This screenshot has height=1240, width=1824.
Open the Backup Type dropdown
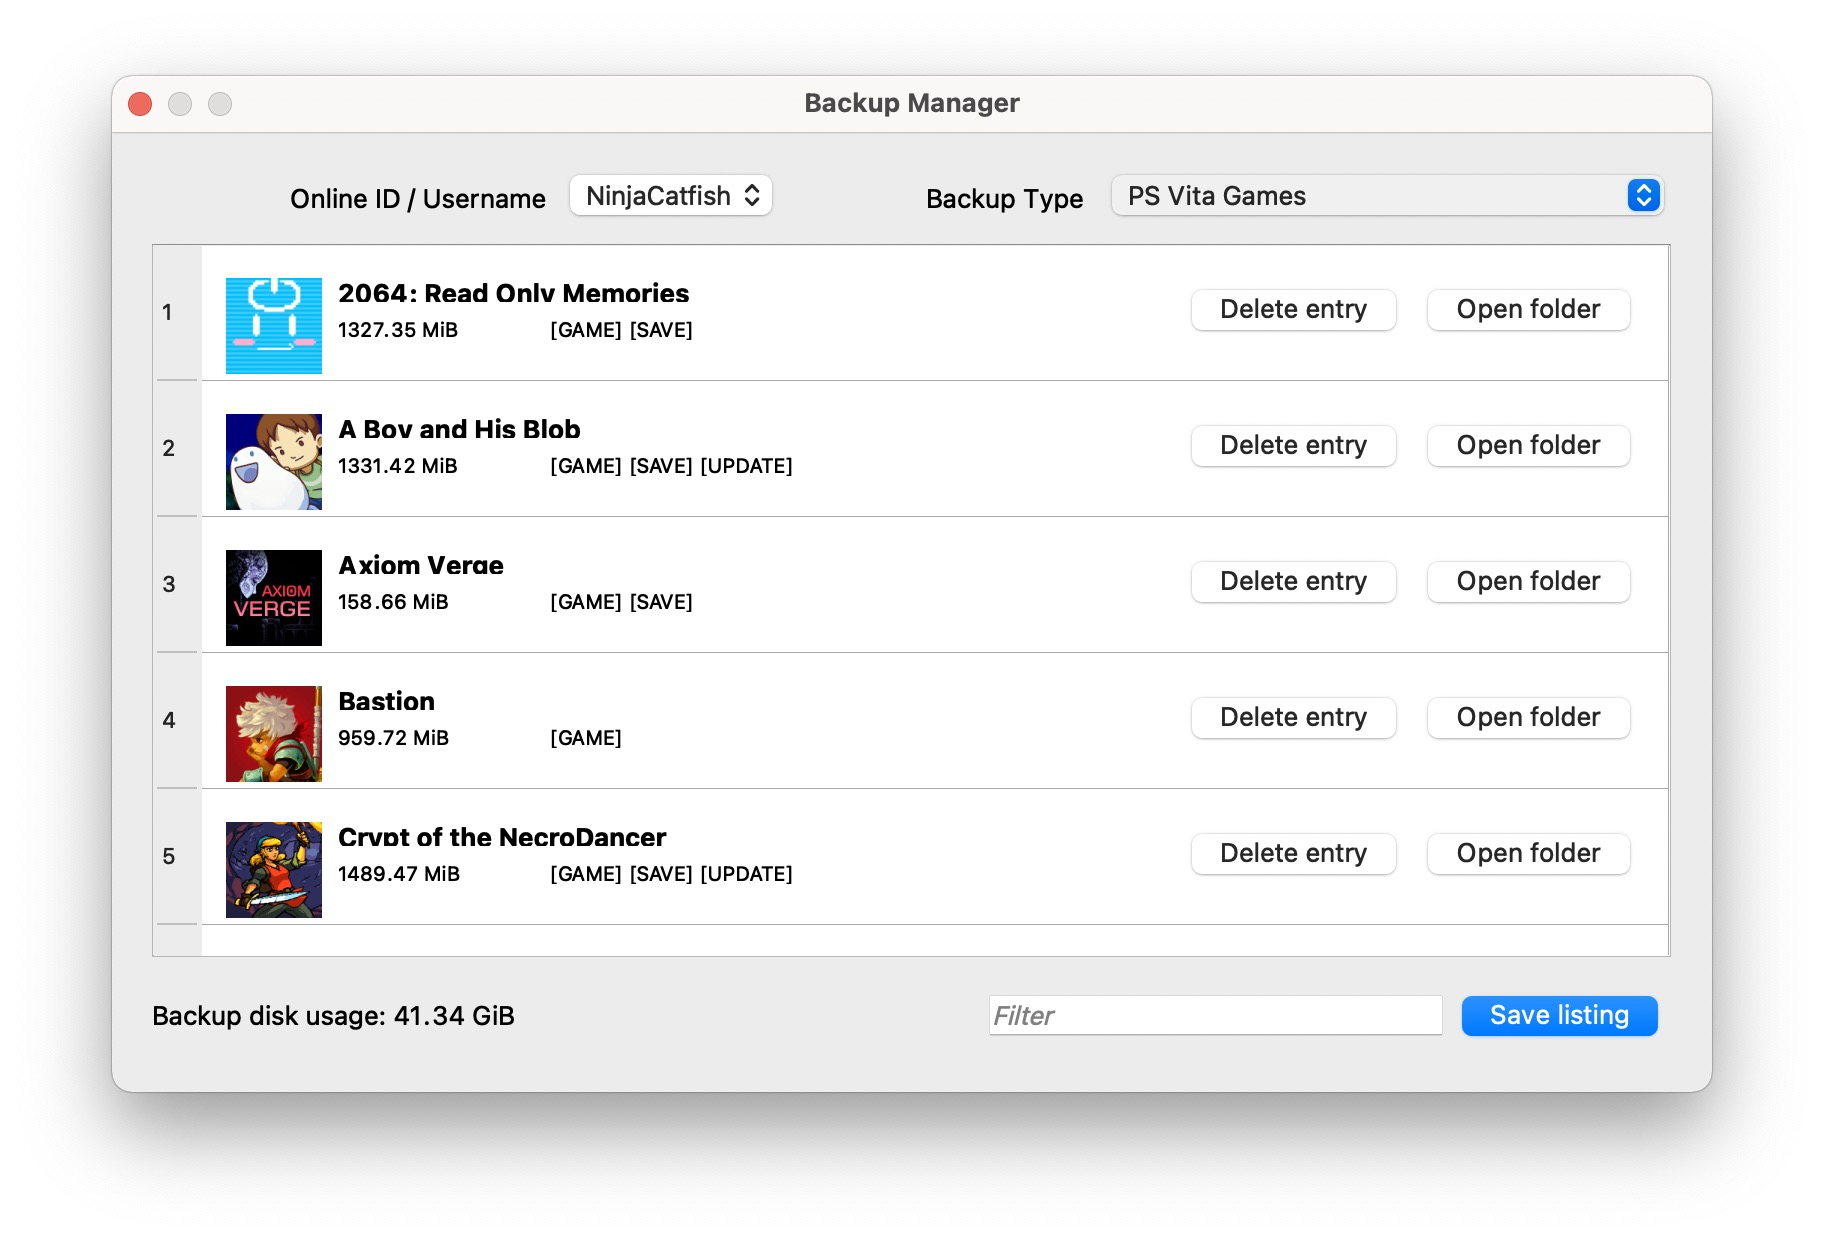pyautogui.click(x=1385, y=195)
